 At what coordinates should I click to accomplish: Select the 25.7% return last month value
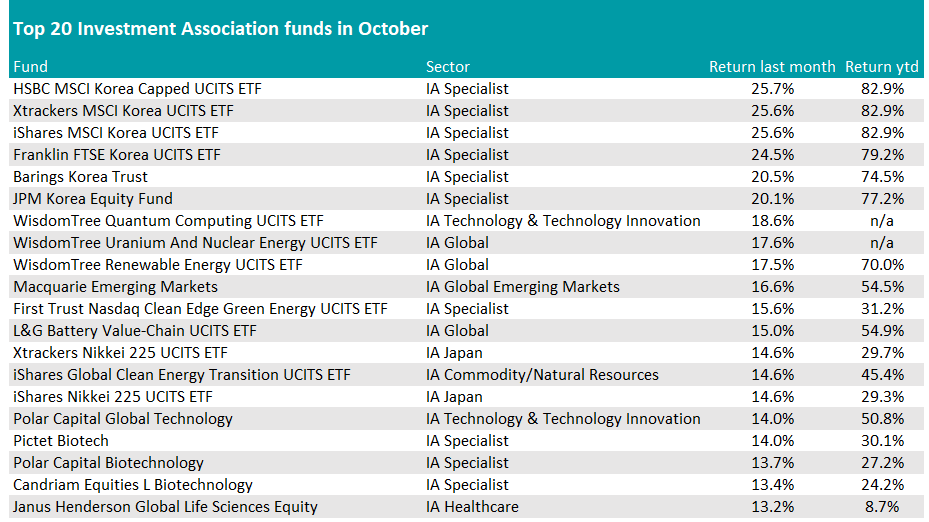point(772,89)
